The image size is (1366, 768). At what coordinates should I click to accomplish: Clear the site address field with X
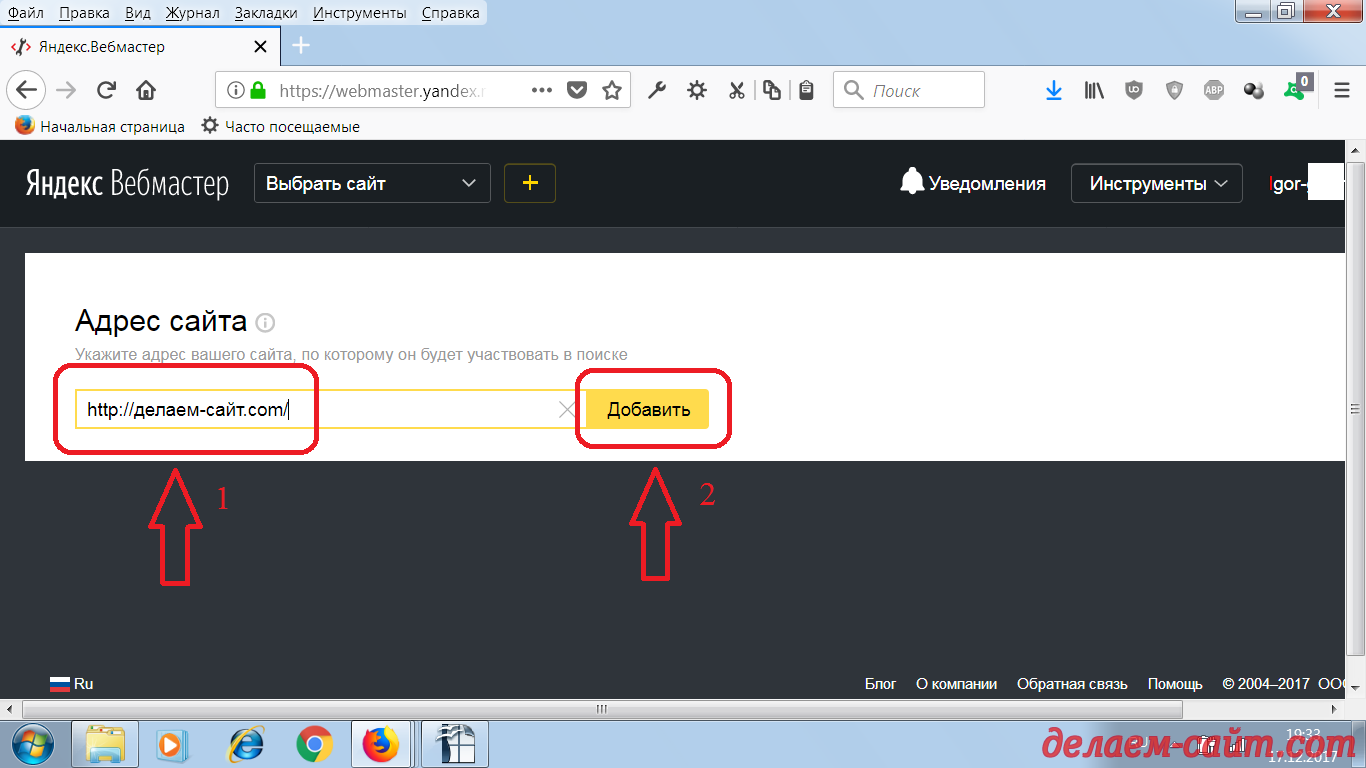tap(567, 409)
